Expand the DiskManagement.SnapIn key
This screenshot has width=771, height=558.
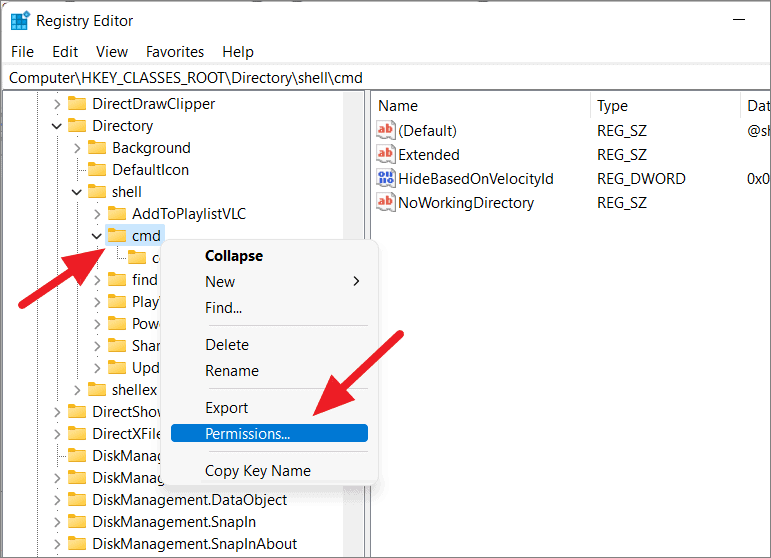[x=57, y=522]
